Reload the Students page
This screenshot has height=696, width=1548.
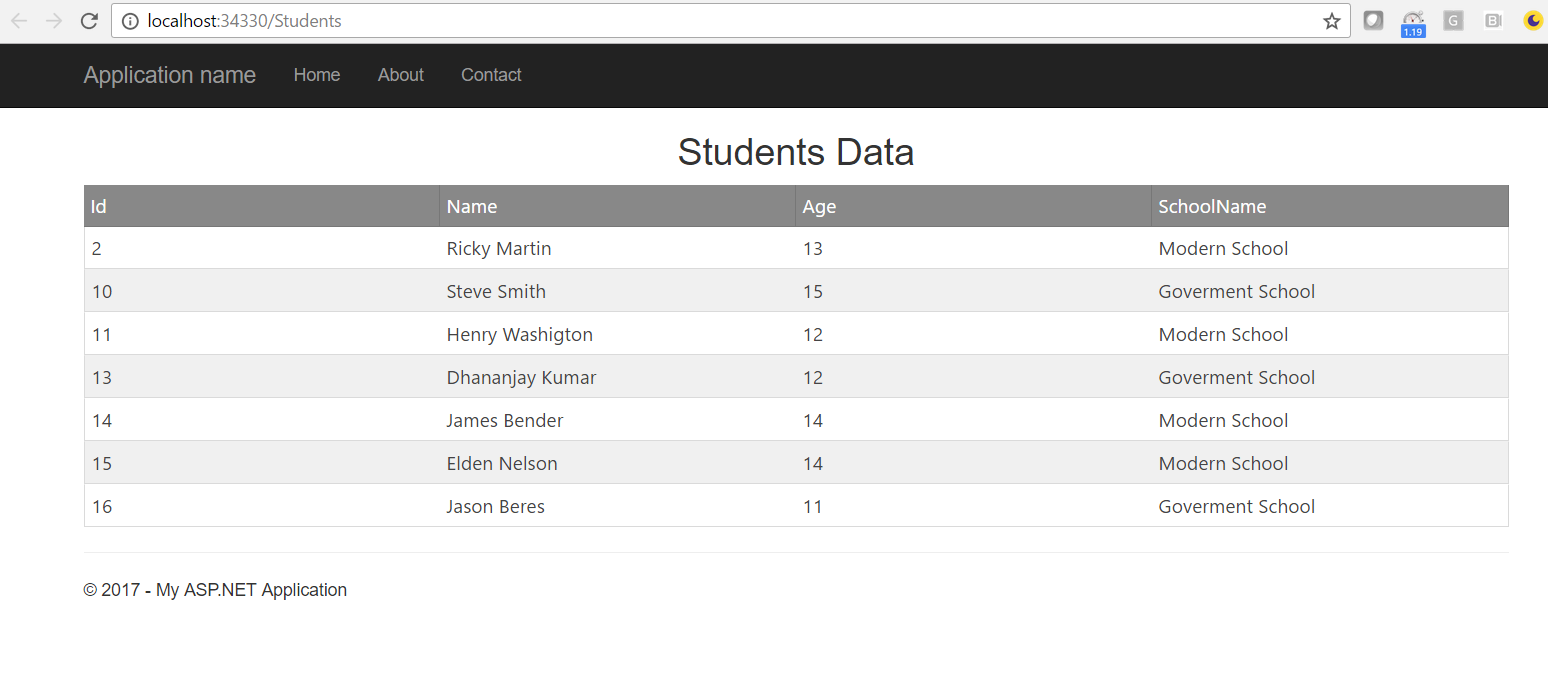point(89,21)
